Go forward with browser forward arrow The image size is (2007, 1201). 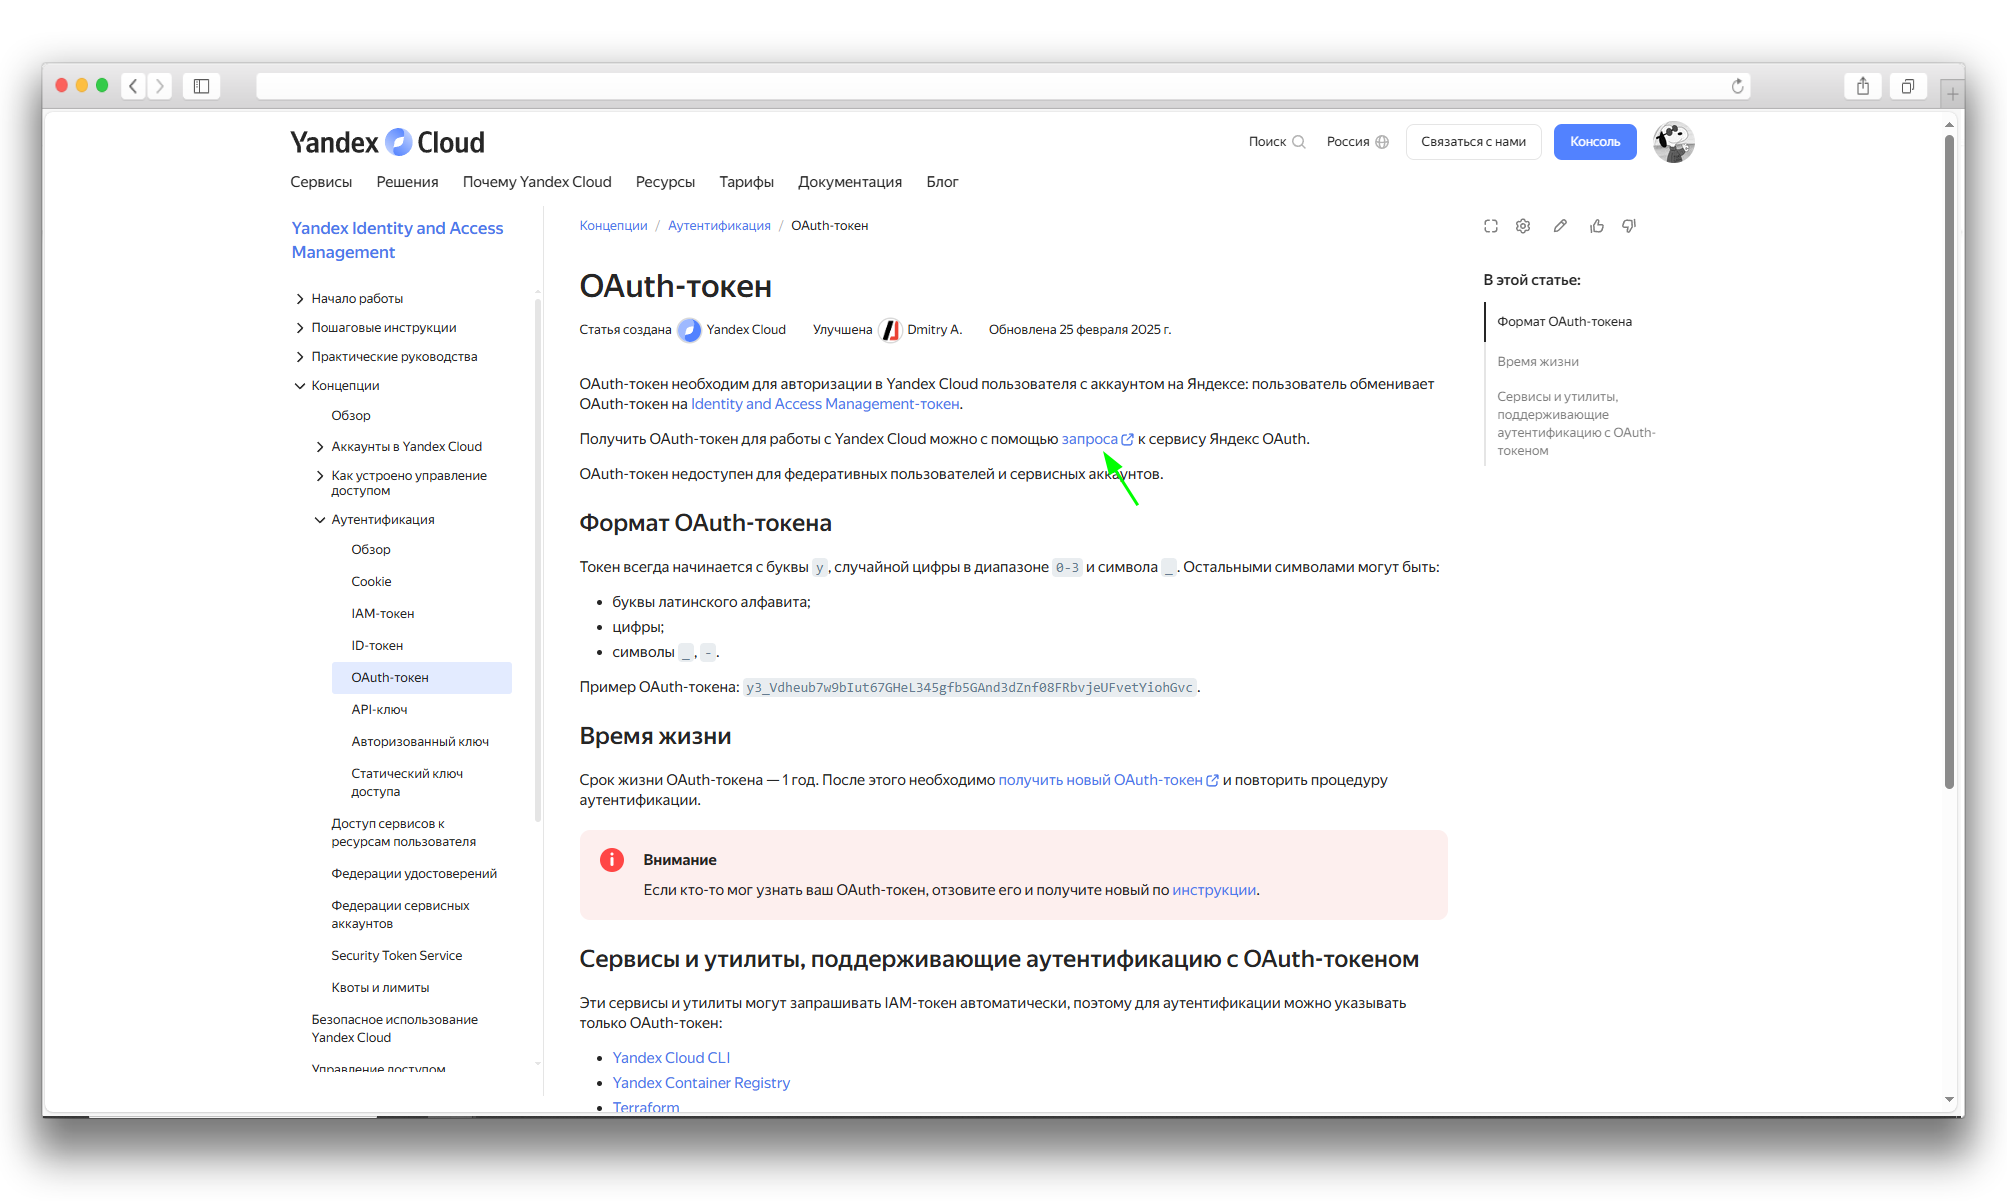coord(159,86)
